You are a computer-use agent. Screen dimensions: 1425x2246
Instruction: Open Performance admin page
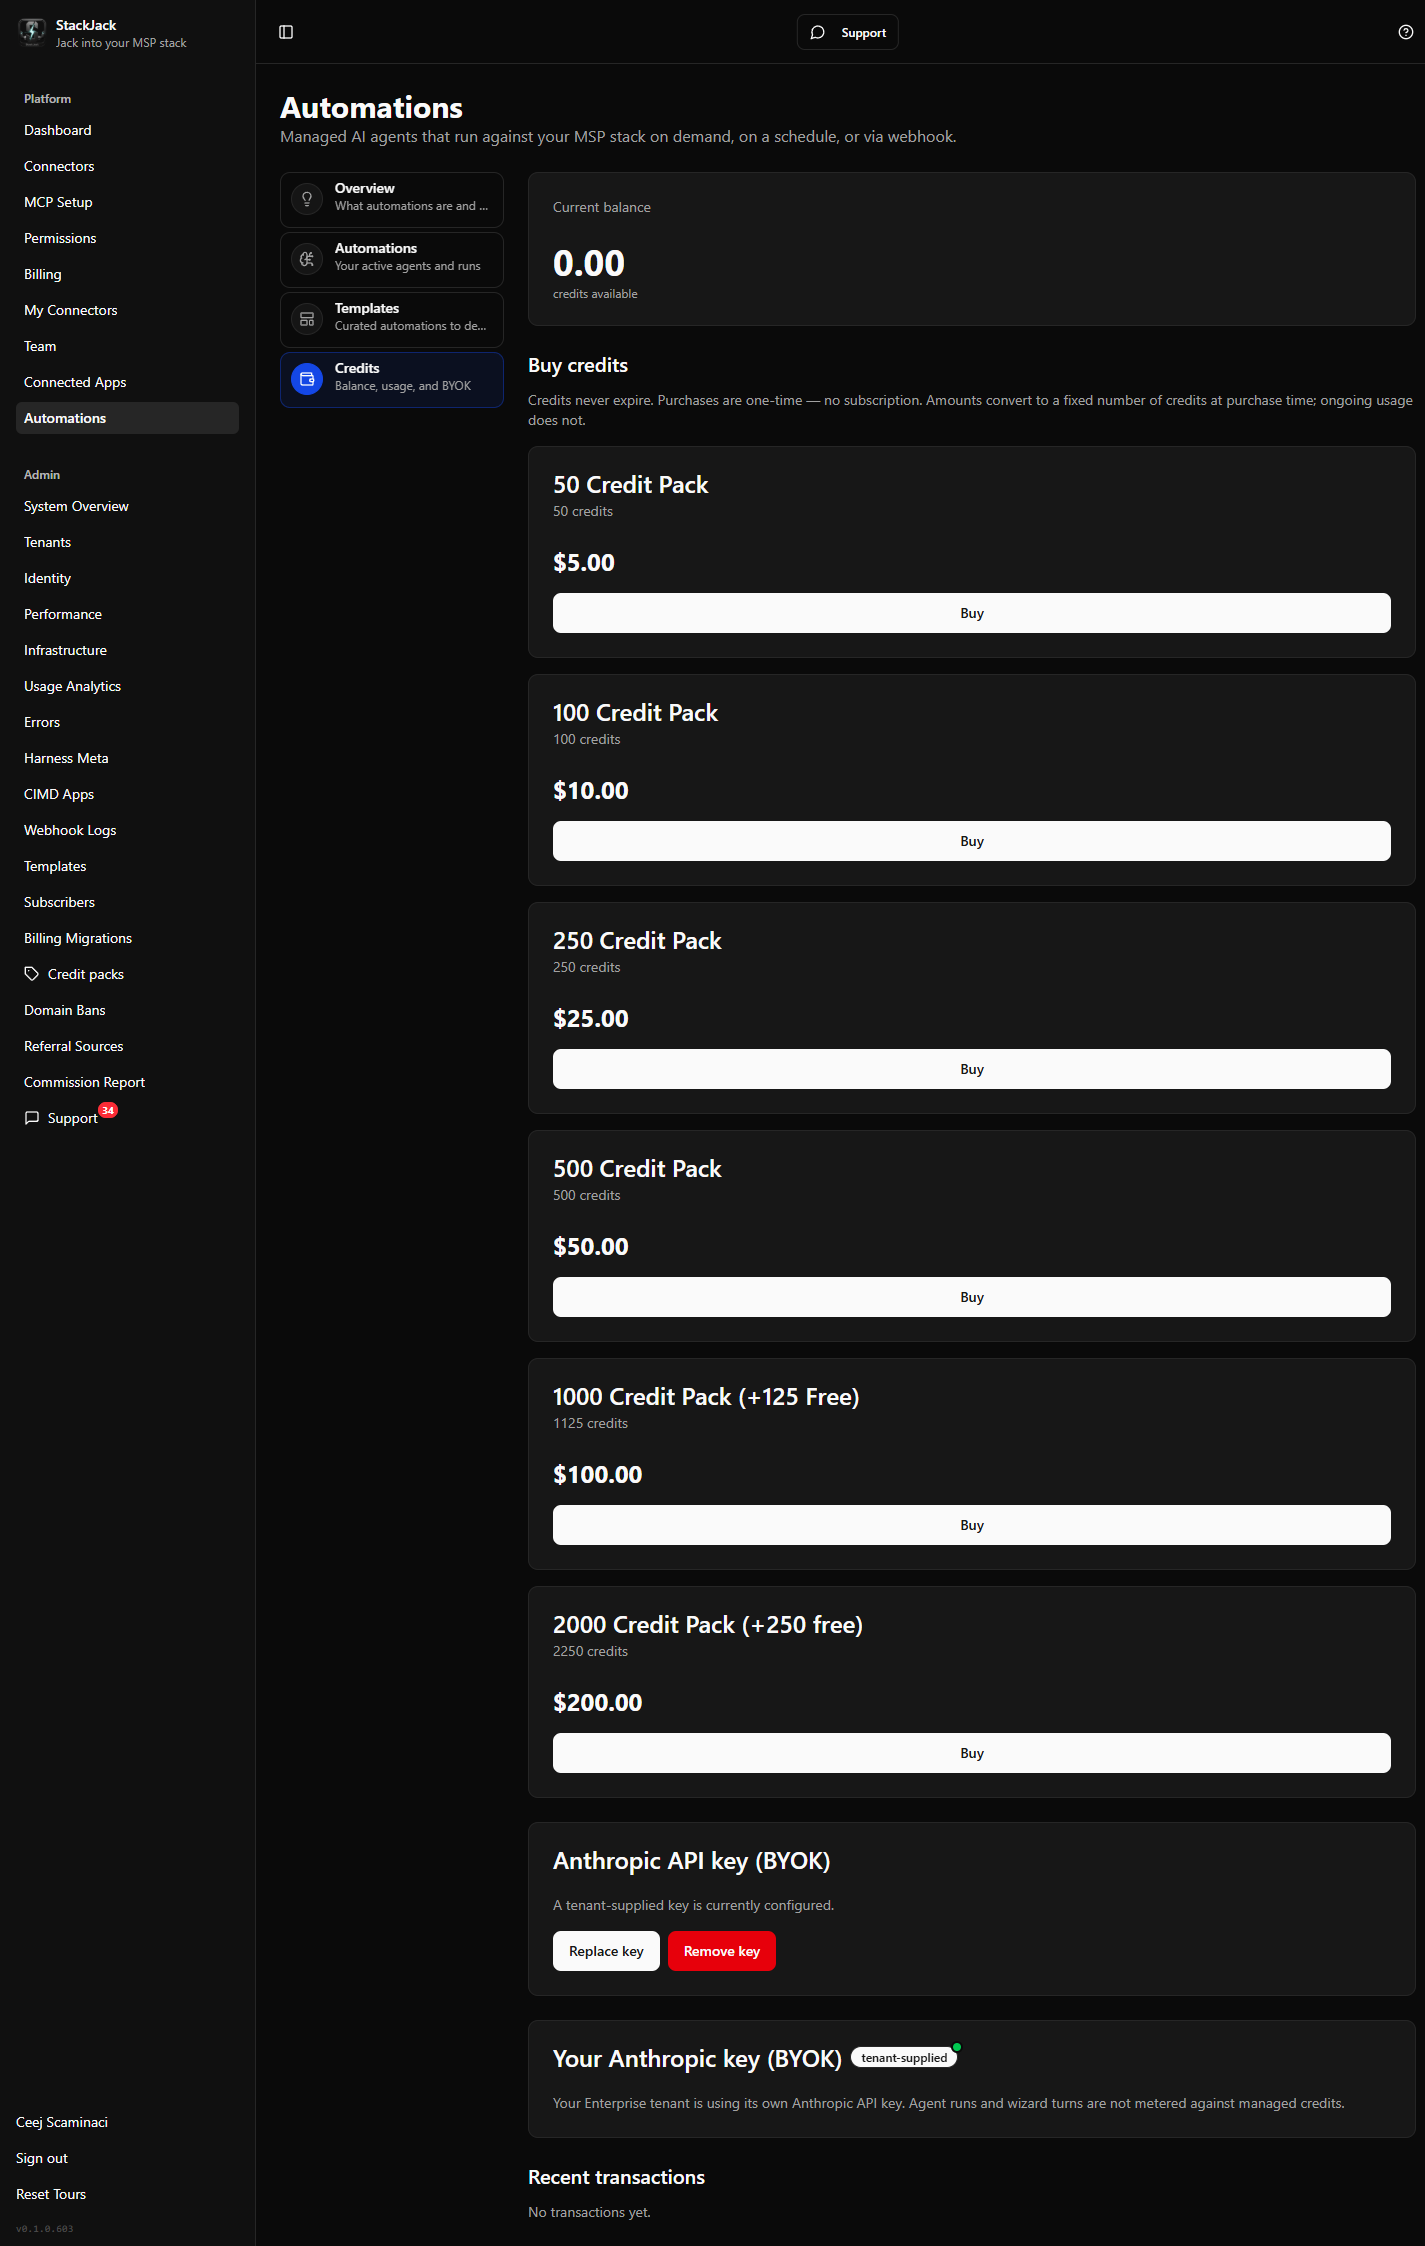(127, 614)
